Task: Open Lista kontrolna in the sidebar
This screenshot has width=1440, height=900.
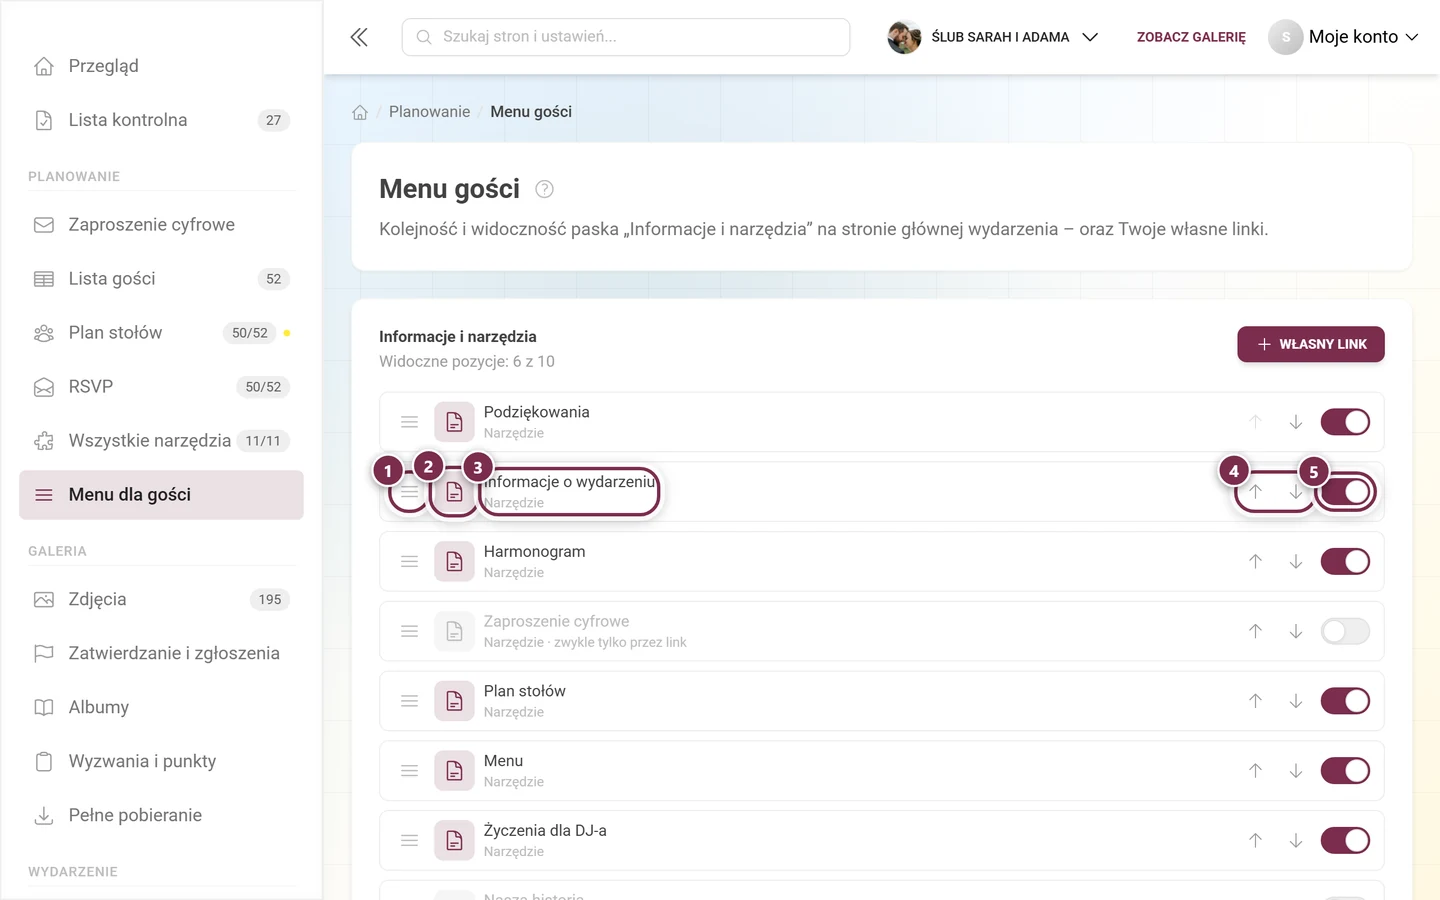Action: [x=161, y=120]
